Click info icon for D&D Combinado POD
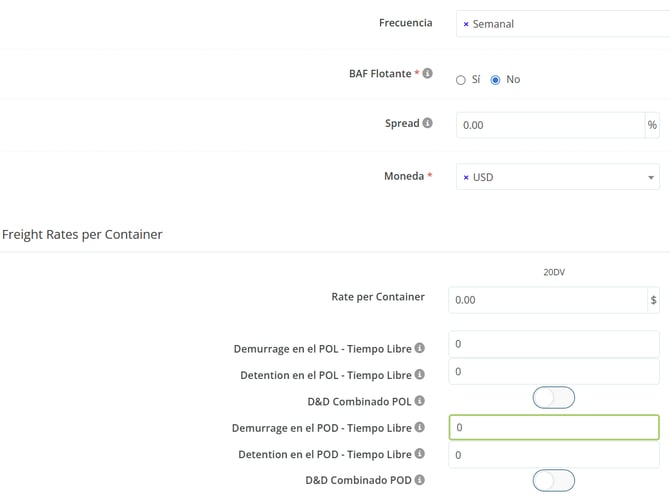670x499 pixels. (420, 481)
